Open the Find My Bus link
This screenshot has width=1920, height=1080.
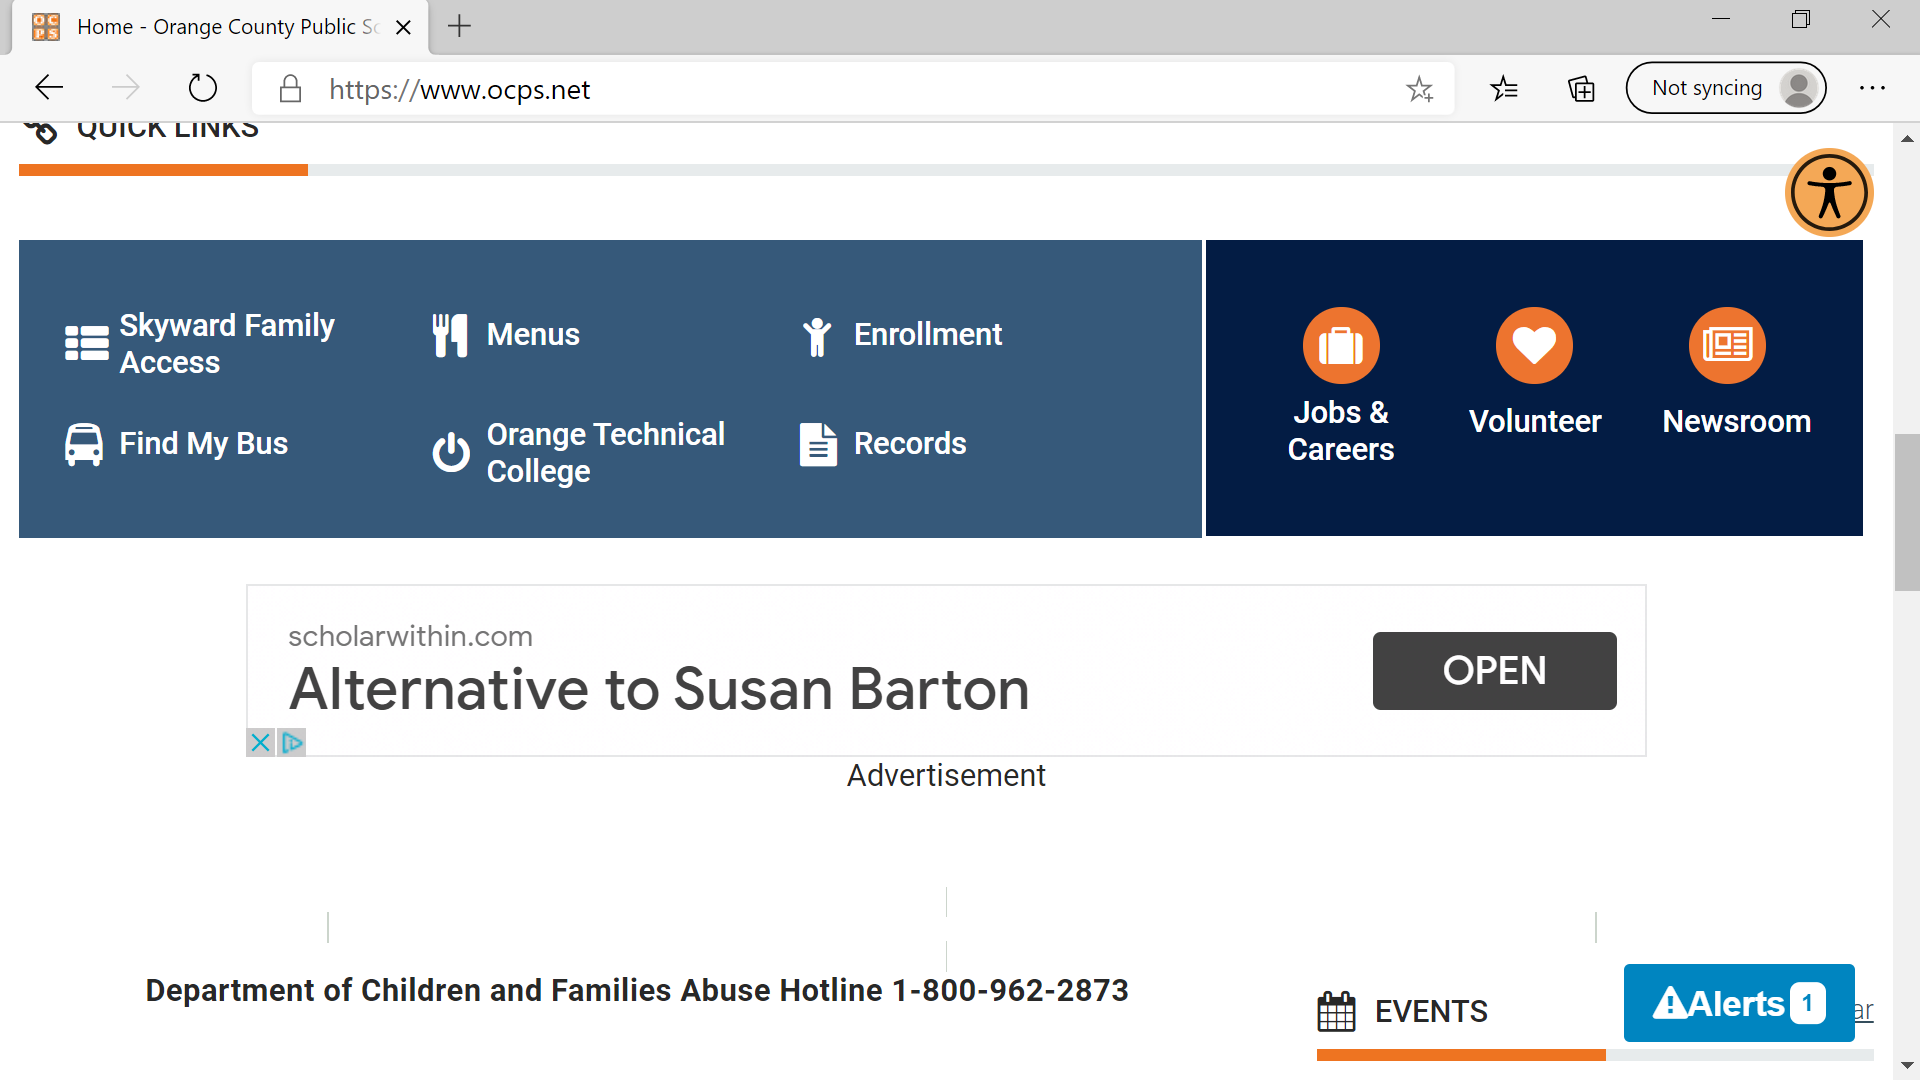203,444
